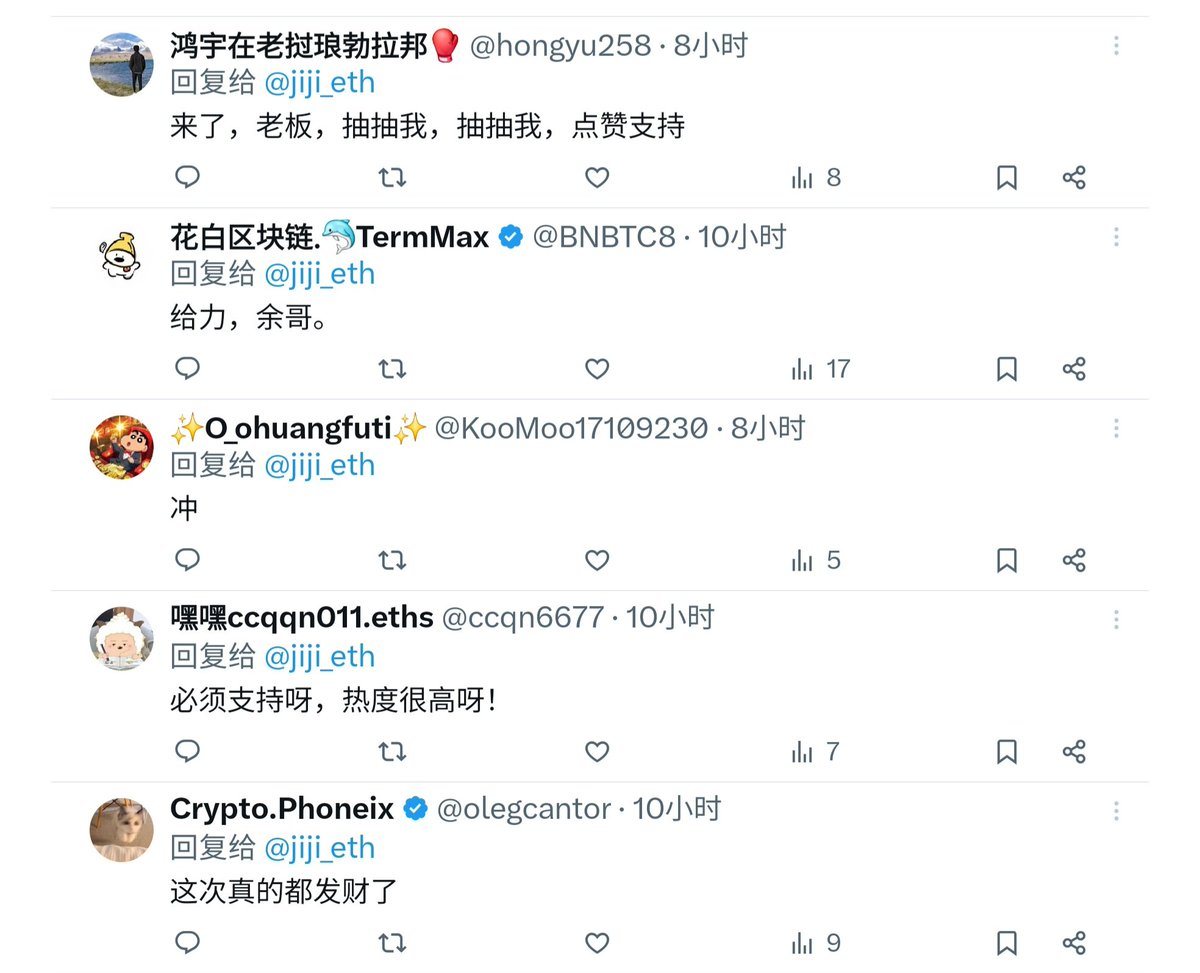The image size is (1200, 973).
Task: Reply to O_ohuangfuti's comment
Action: click(187, 560)
